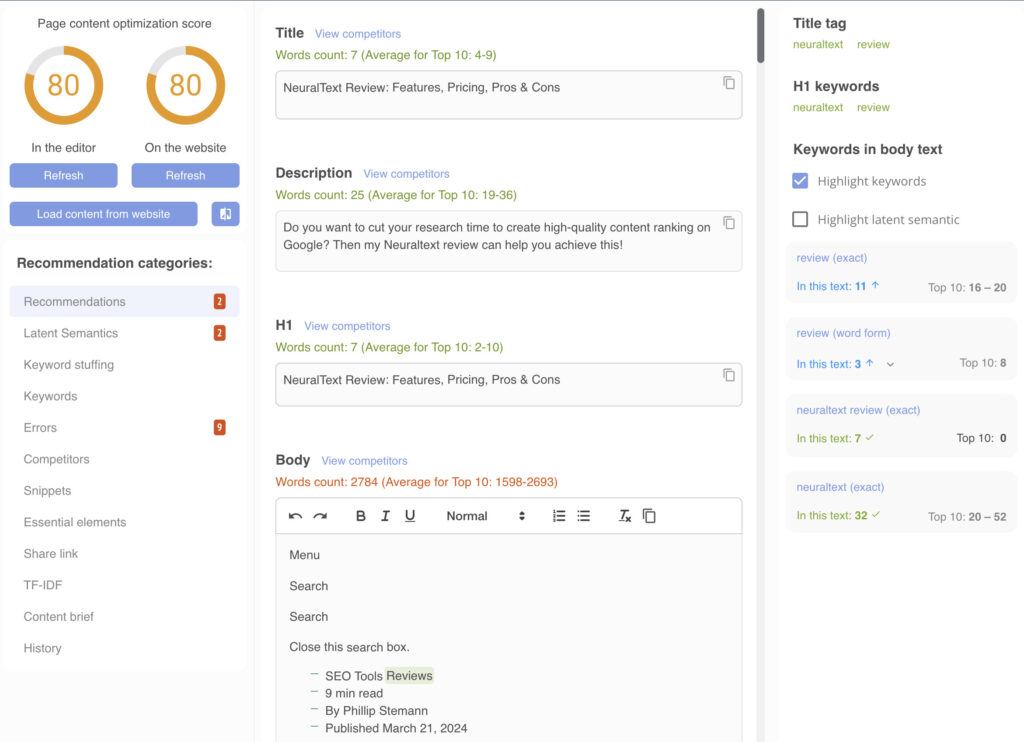Enable the Highlight latent semantic checkbox
This screenshot has height=742, width=1024.
(798, 219)
